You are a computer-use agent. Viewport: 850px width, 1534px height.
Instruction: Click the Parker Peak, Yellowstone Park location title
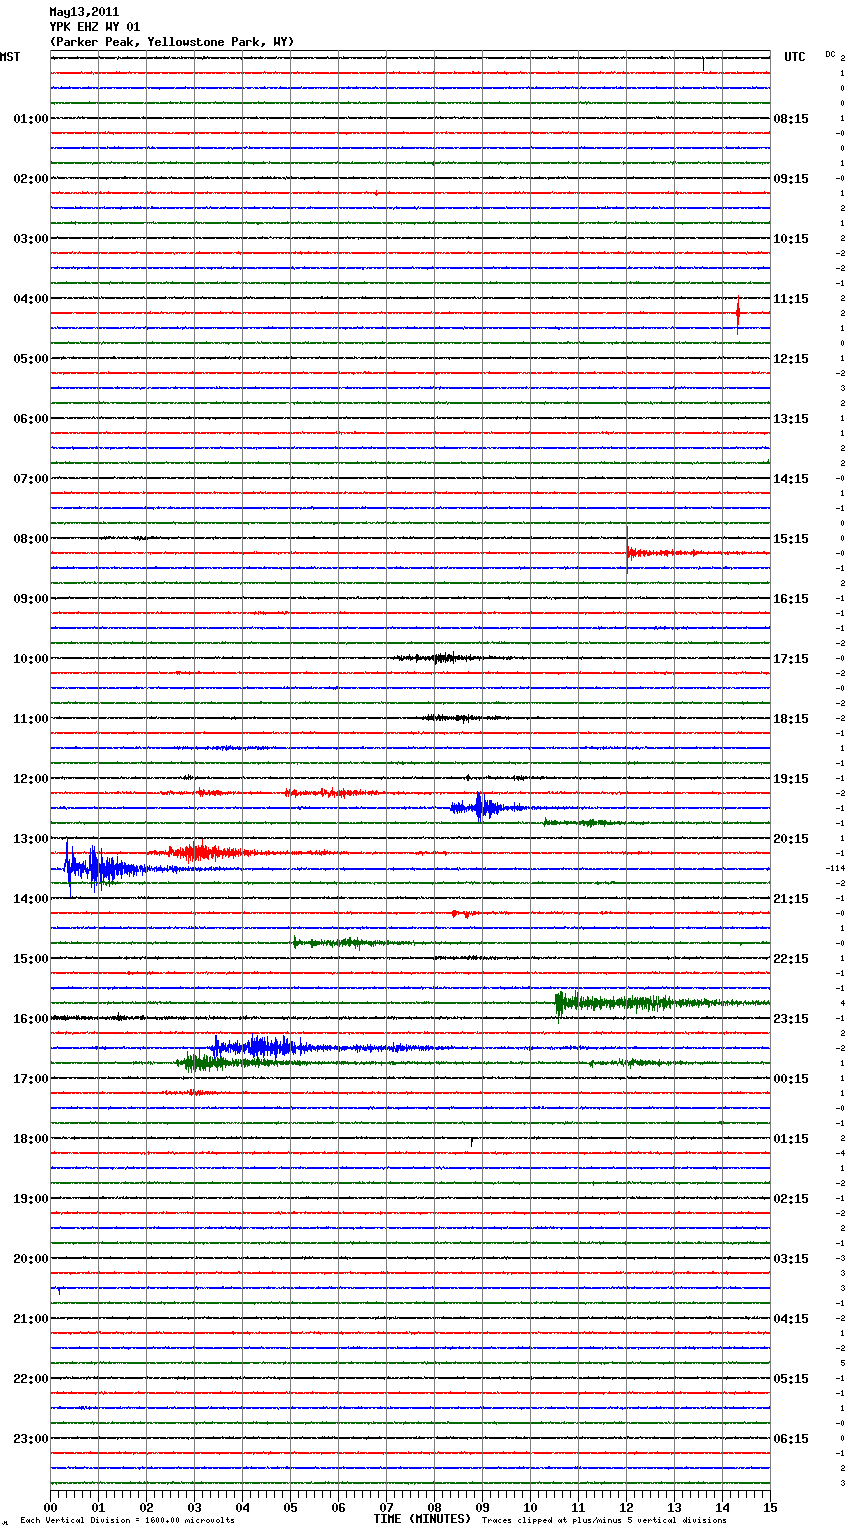coord(172,42)
